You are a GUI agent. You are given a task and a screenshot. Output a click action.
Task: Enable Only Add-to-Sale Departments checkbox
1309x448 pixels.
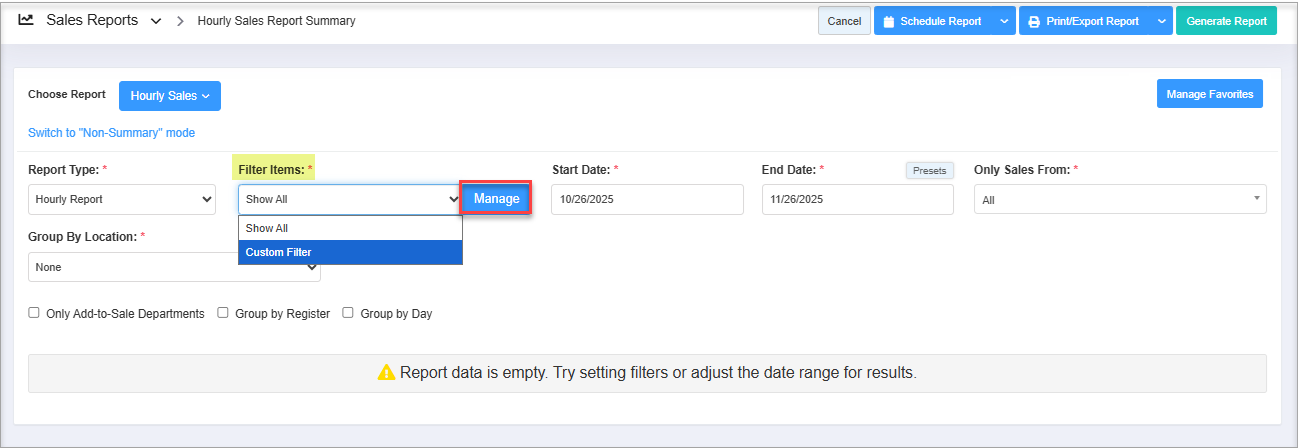coord(35,313)
